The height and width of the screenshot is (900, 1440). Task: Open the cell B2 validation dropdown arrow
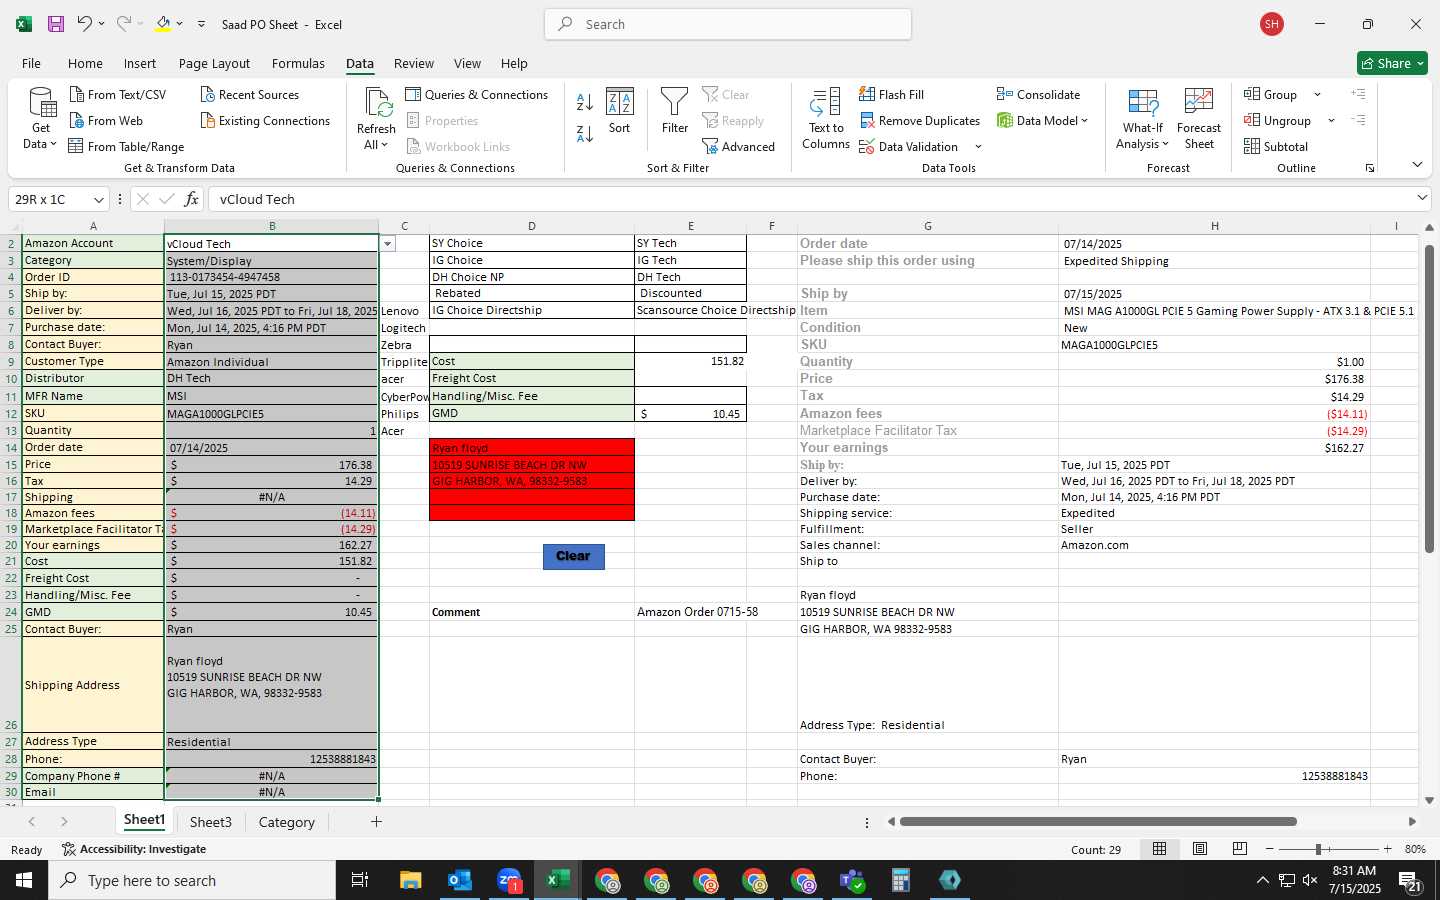(x=388, y=243)
